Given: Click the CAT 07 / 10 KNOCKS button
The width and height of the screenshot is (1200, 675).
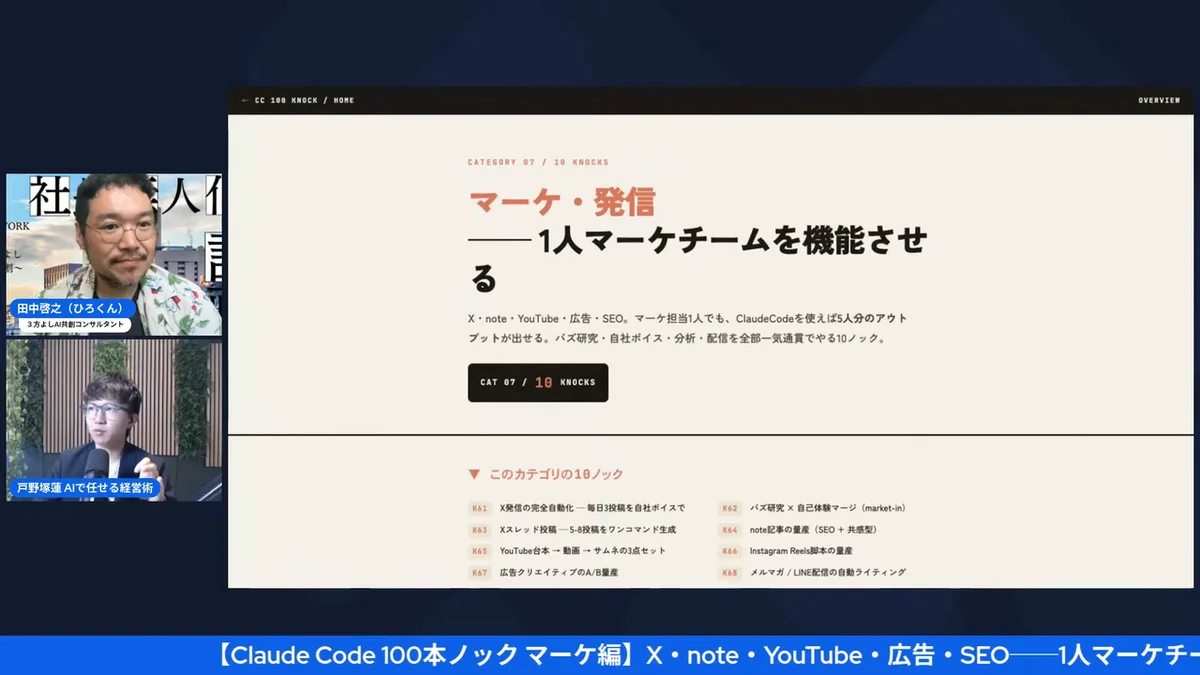Looking at the screenshot, I should [538, 382].
